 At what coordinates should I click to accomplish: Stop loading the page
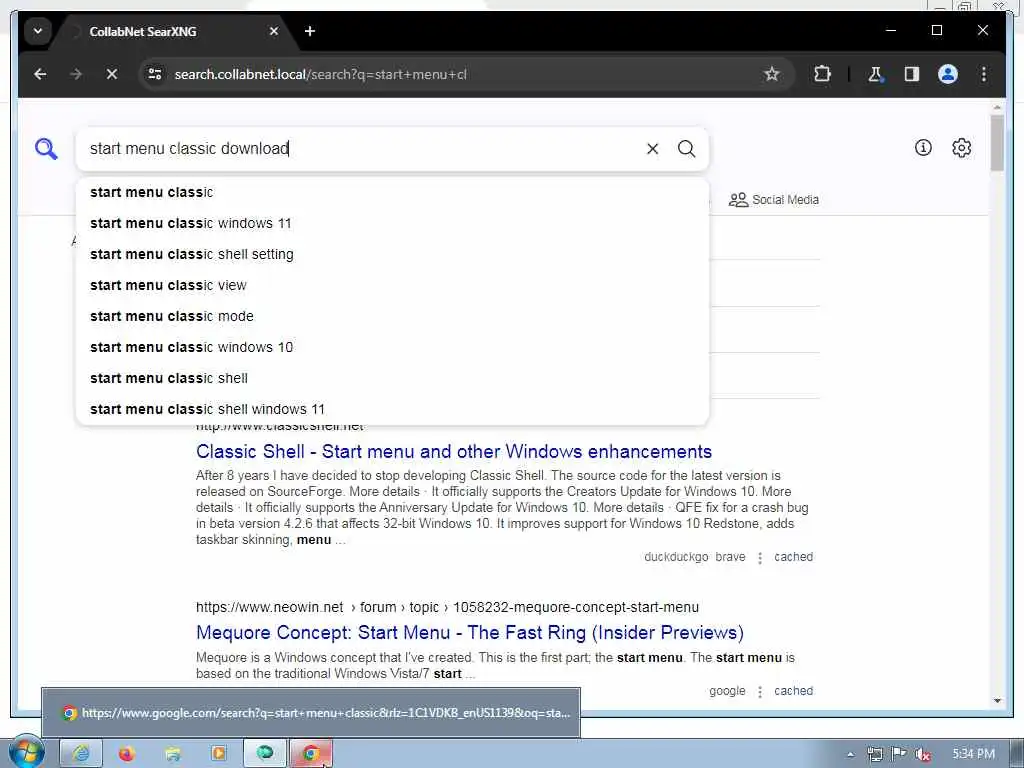click(112, 74)
